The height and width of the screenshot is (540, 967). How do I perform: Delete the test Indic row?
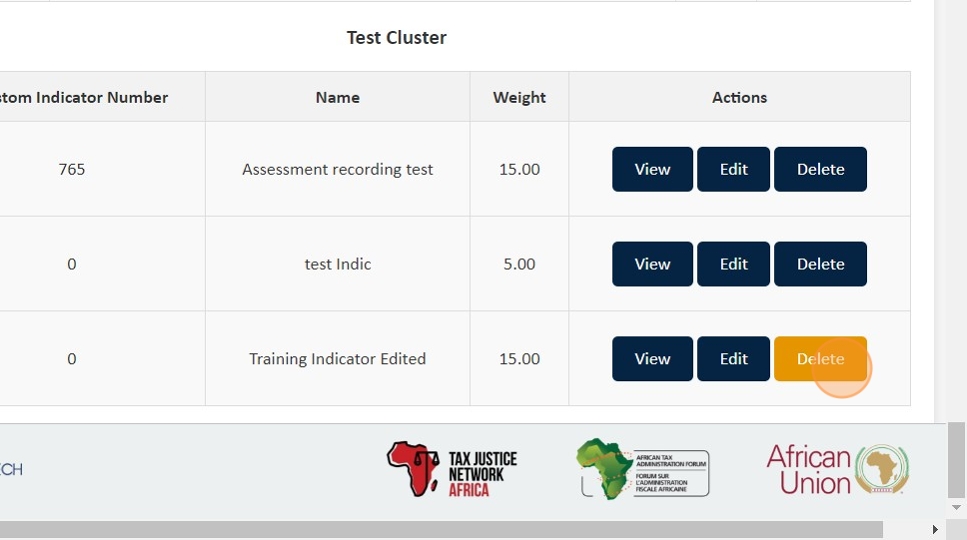(x=820, y=264)
